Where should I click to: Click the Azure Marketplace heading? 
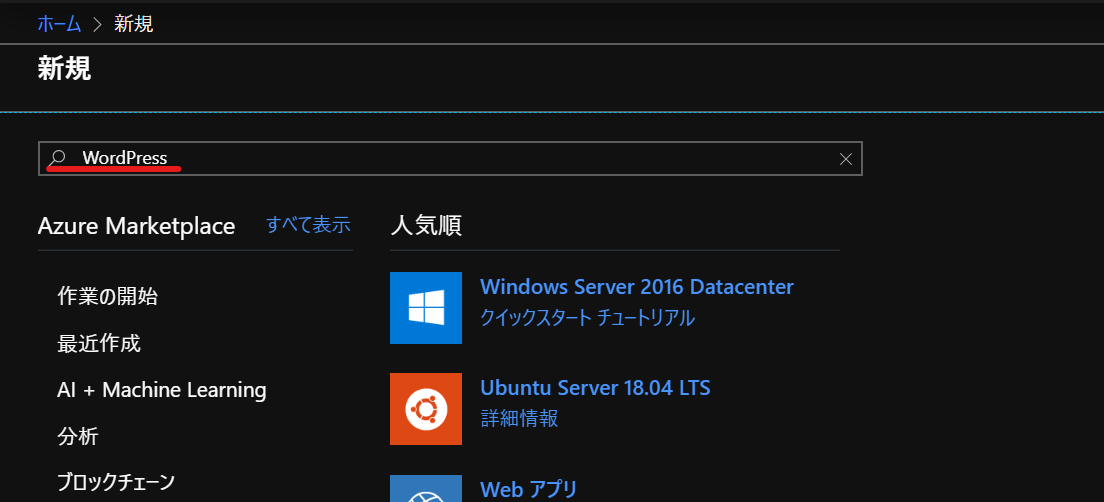[x=136, y=226]
